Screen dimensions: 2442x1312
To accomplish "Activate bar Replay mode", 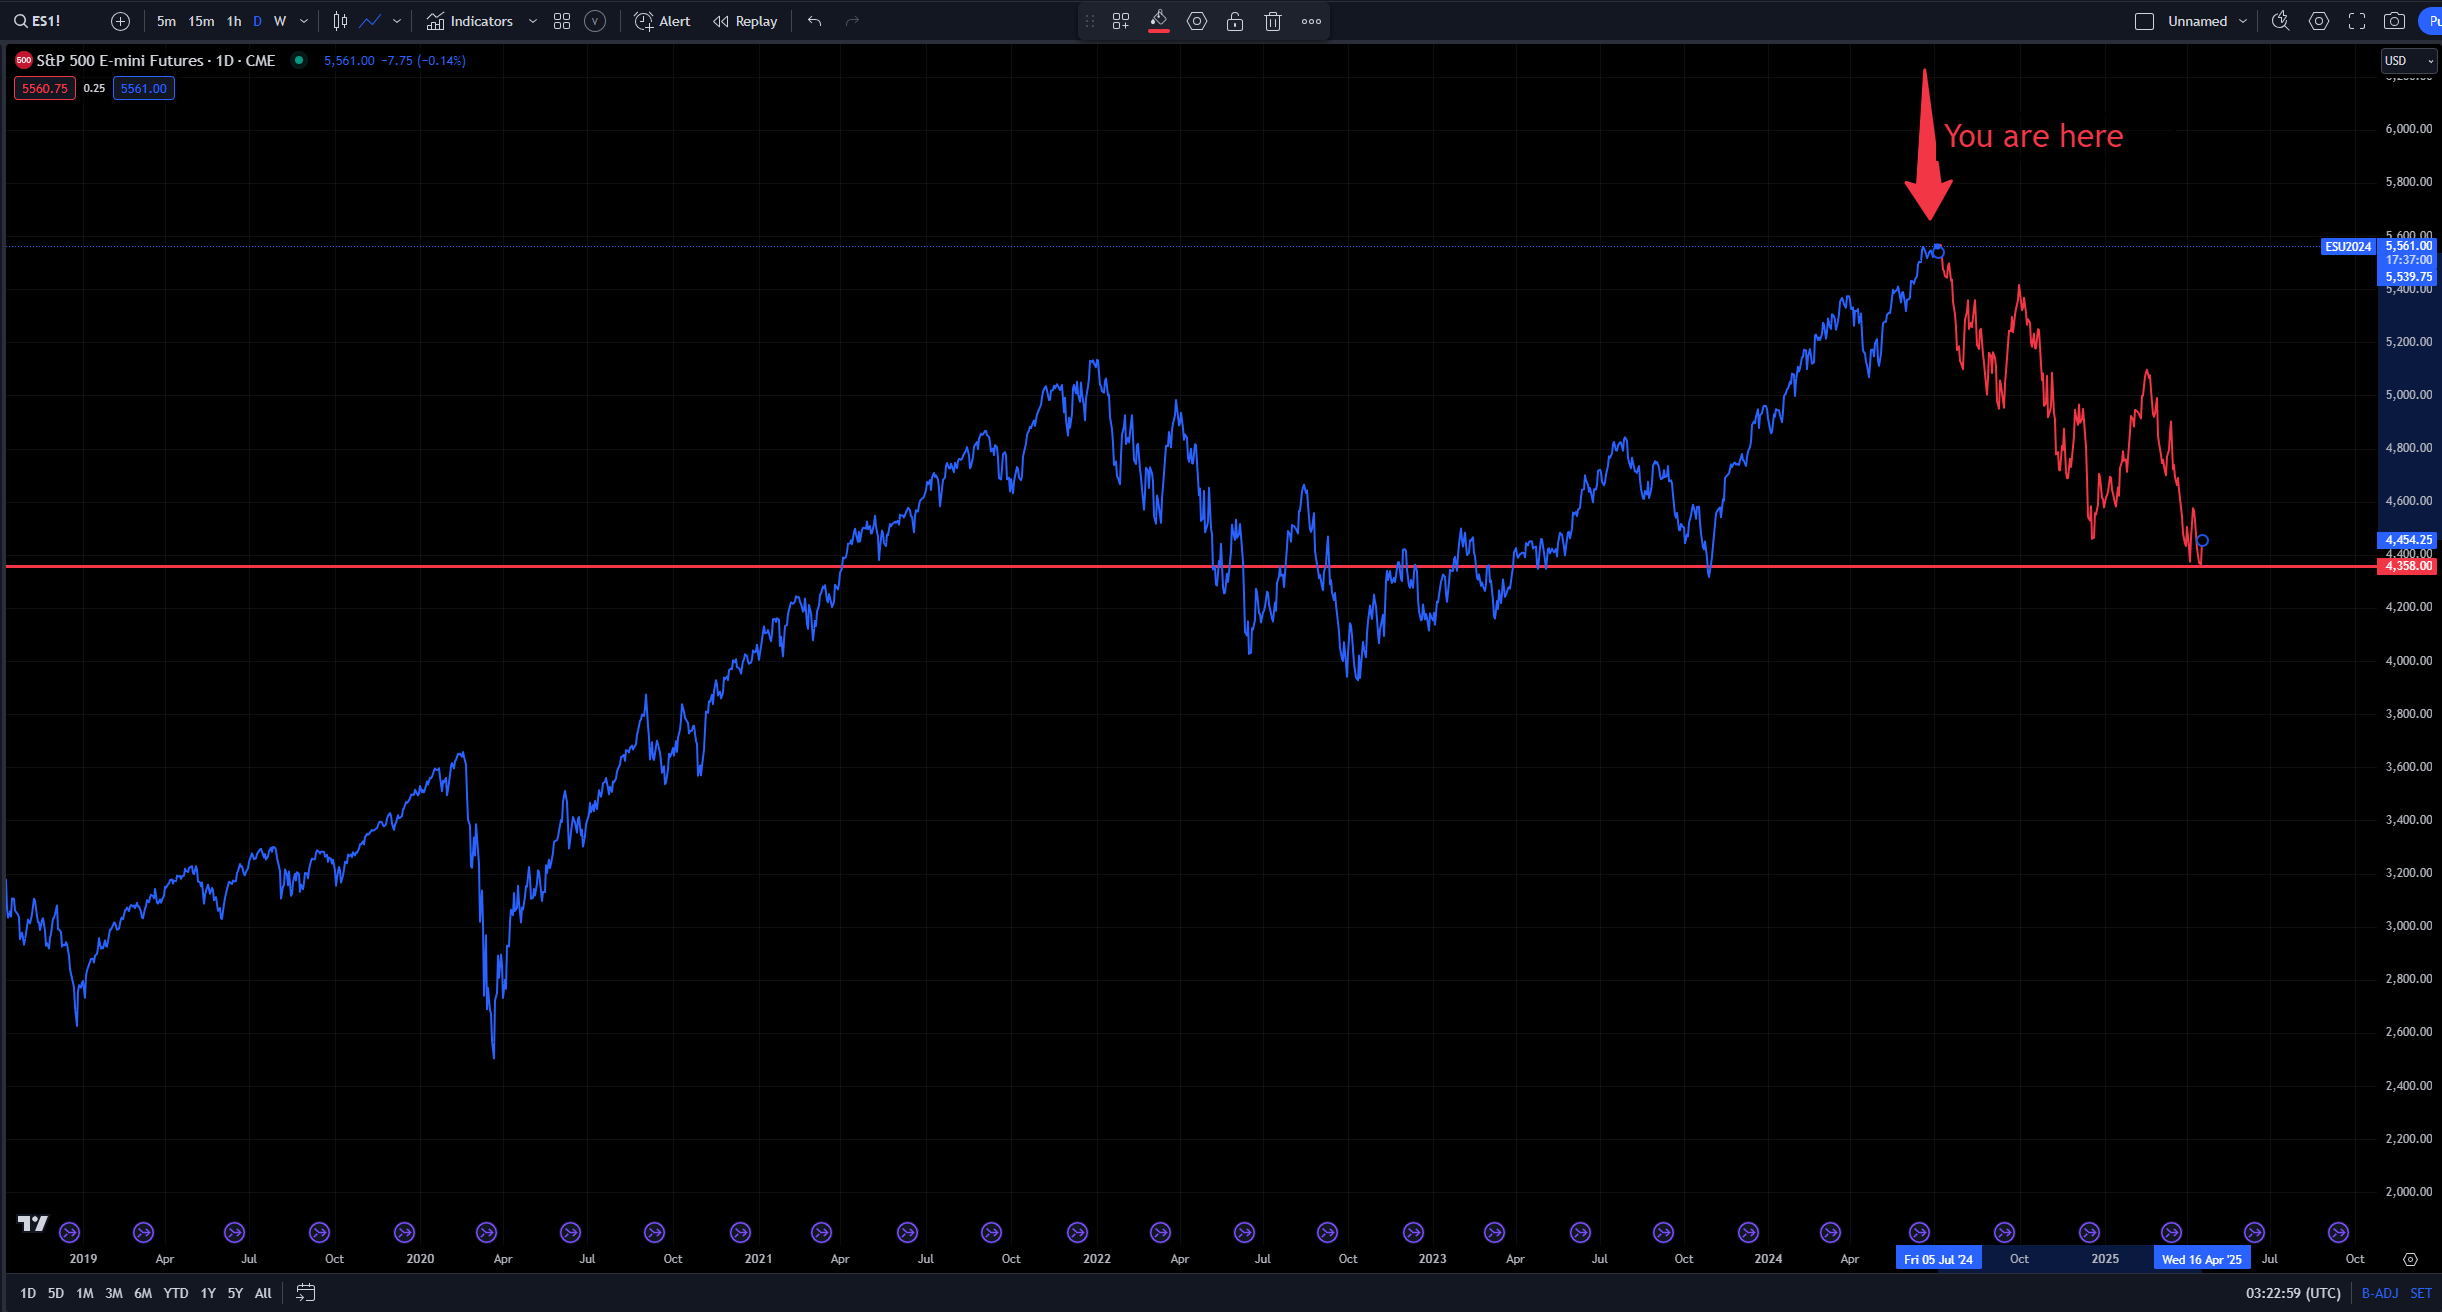I will tap(744, 20).
